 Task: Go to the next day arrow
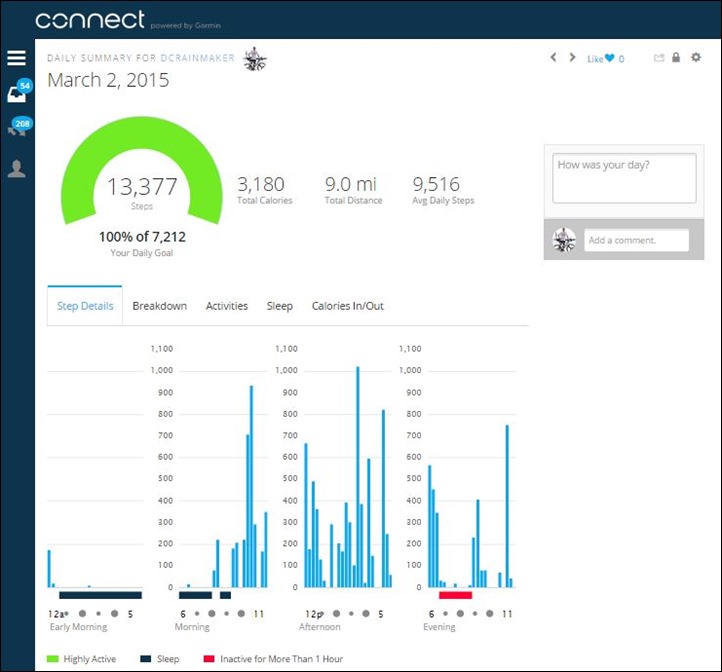point(572,58)
